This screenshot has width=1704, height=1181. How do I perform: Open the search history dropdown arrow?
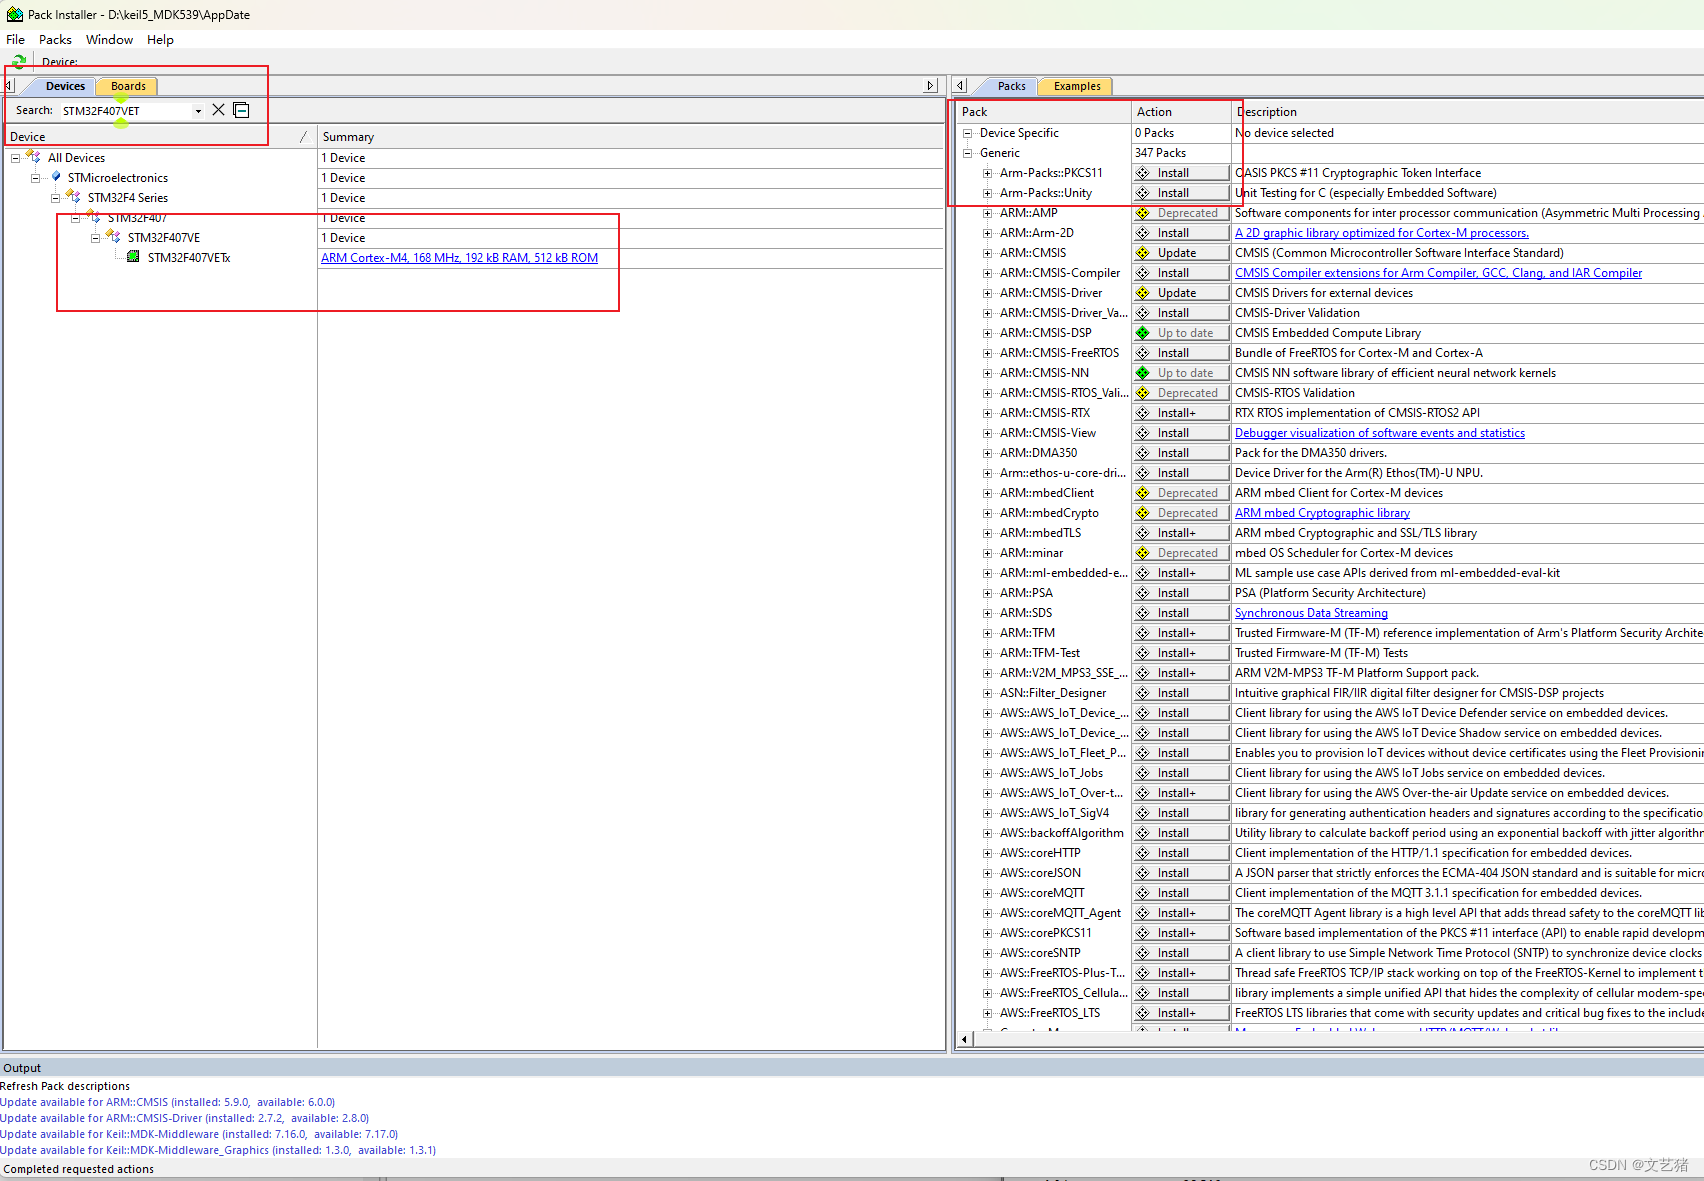198,111
